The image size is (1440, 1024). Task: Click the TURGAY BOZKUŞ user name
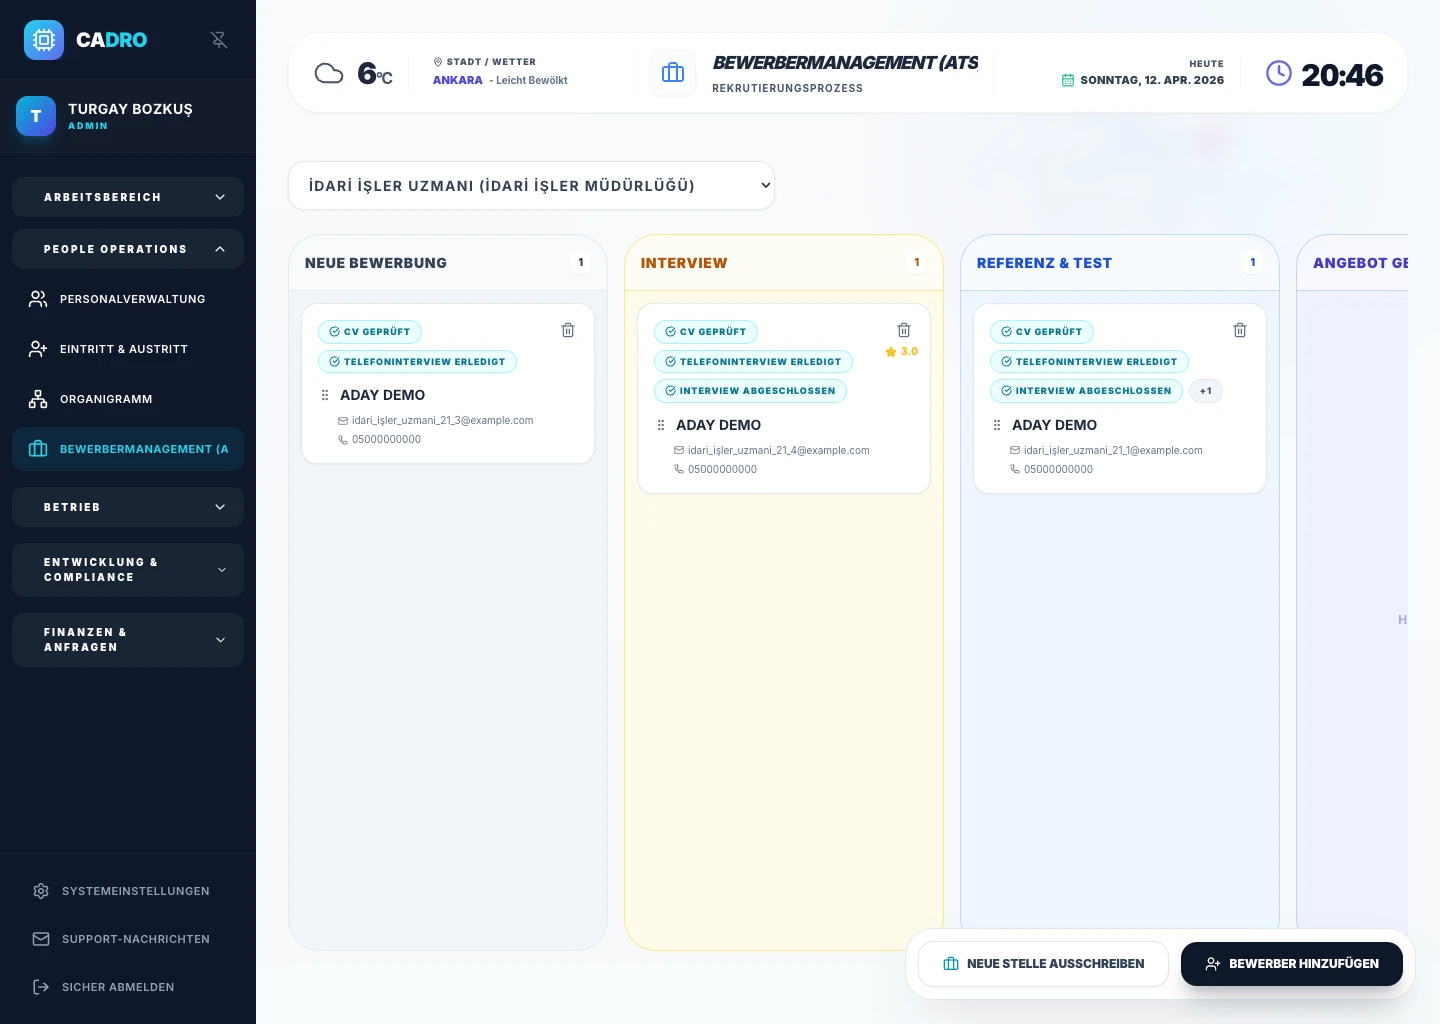click(130, 109)
